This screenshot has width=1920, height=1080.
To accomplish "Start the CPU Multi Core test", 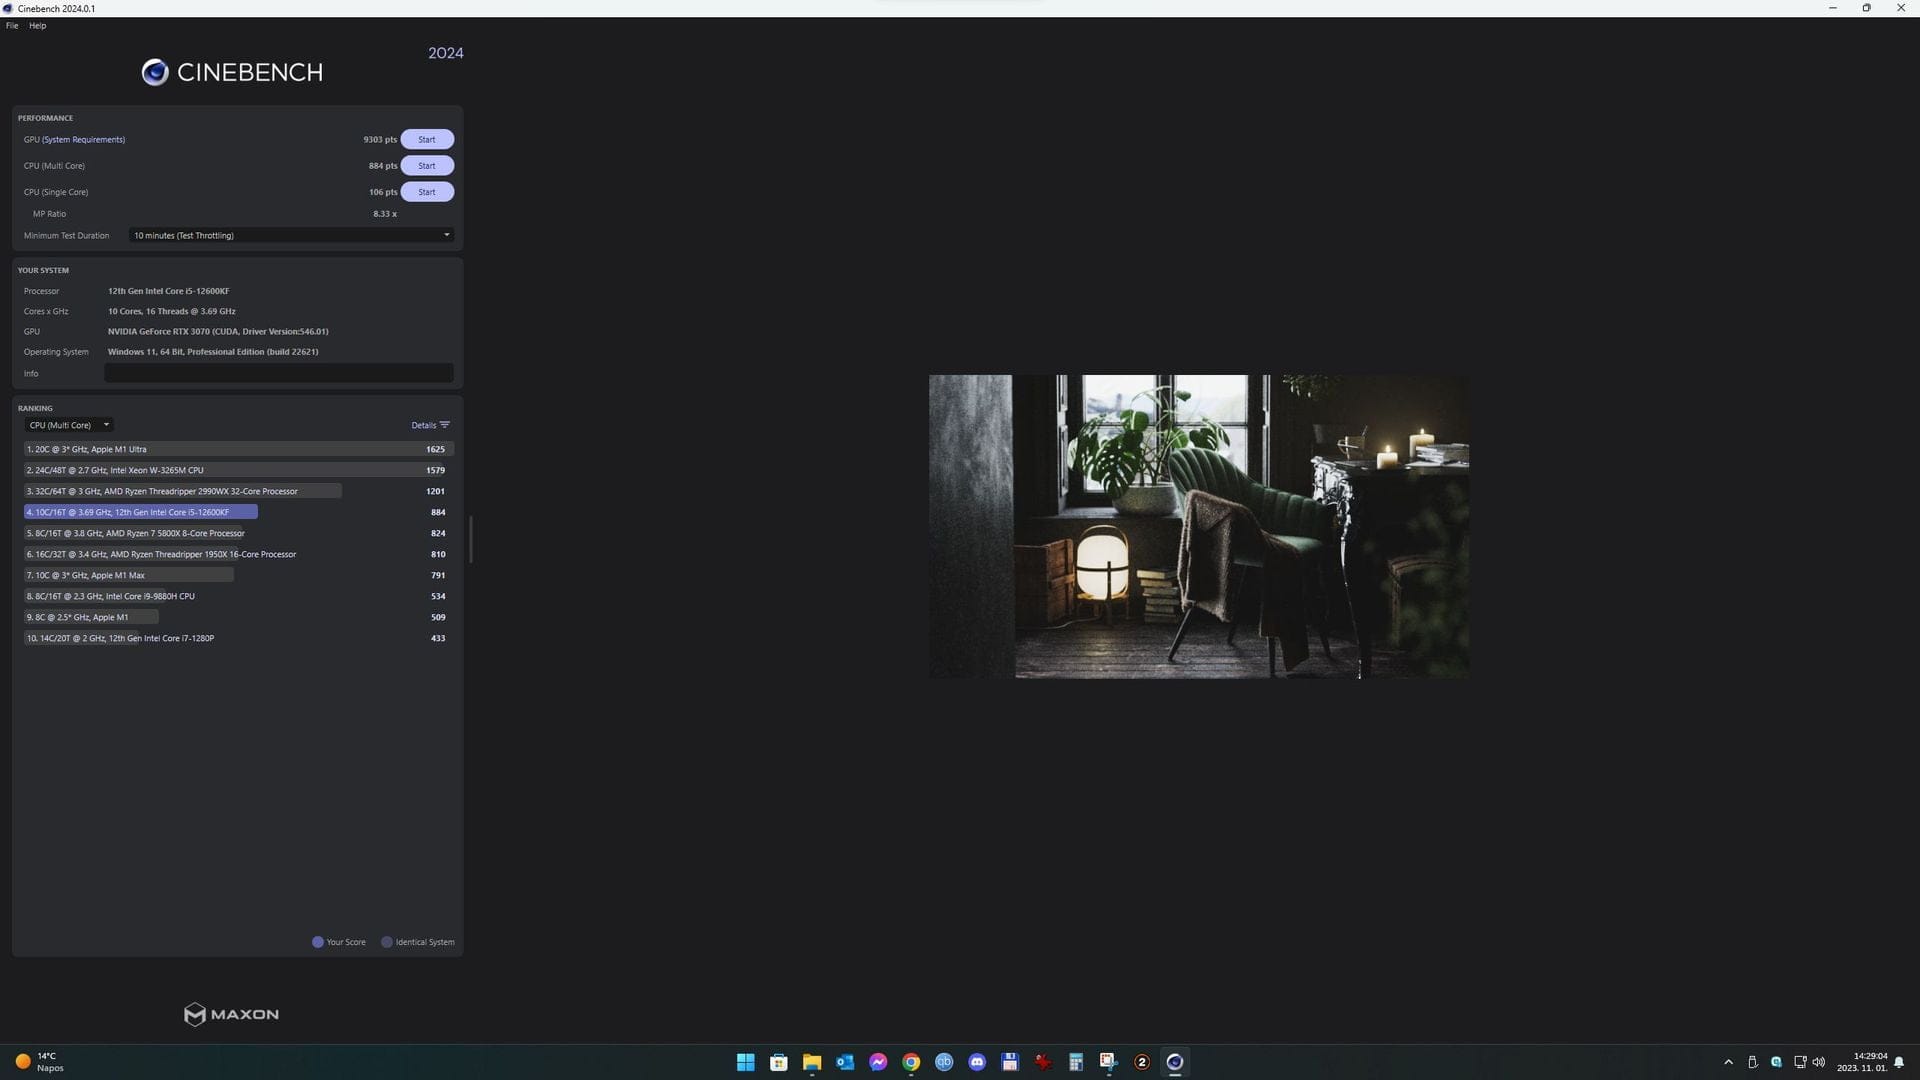I will [427, 165].
